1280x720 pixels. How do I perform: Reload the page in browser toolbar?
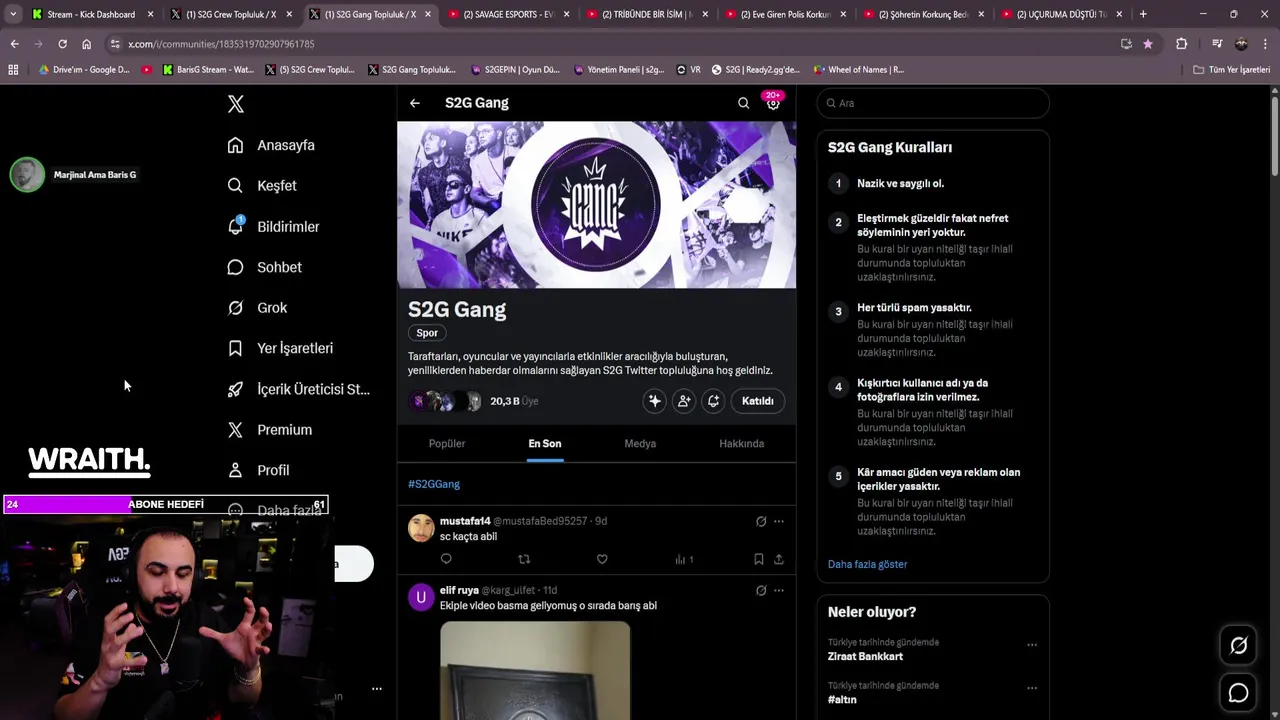click(x=62, y=44)
